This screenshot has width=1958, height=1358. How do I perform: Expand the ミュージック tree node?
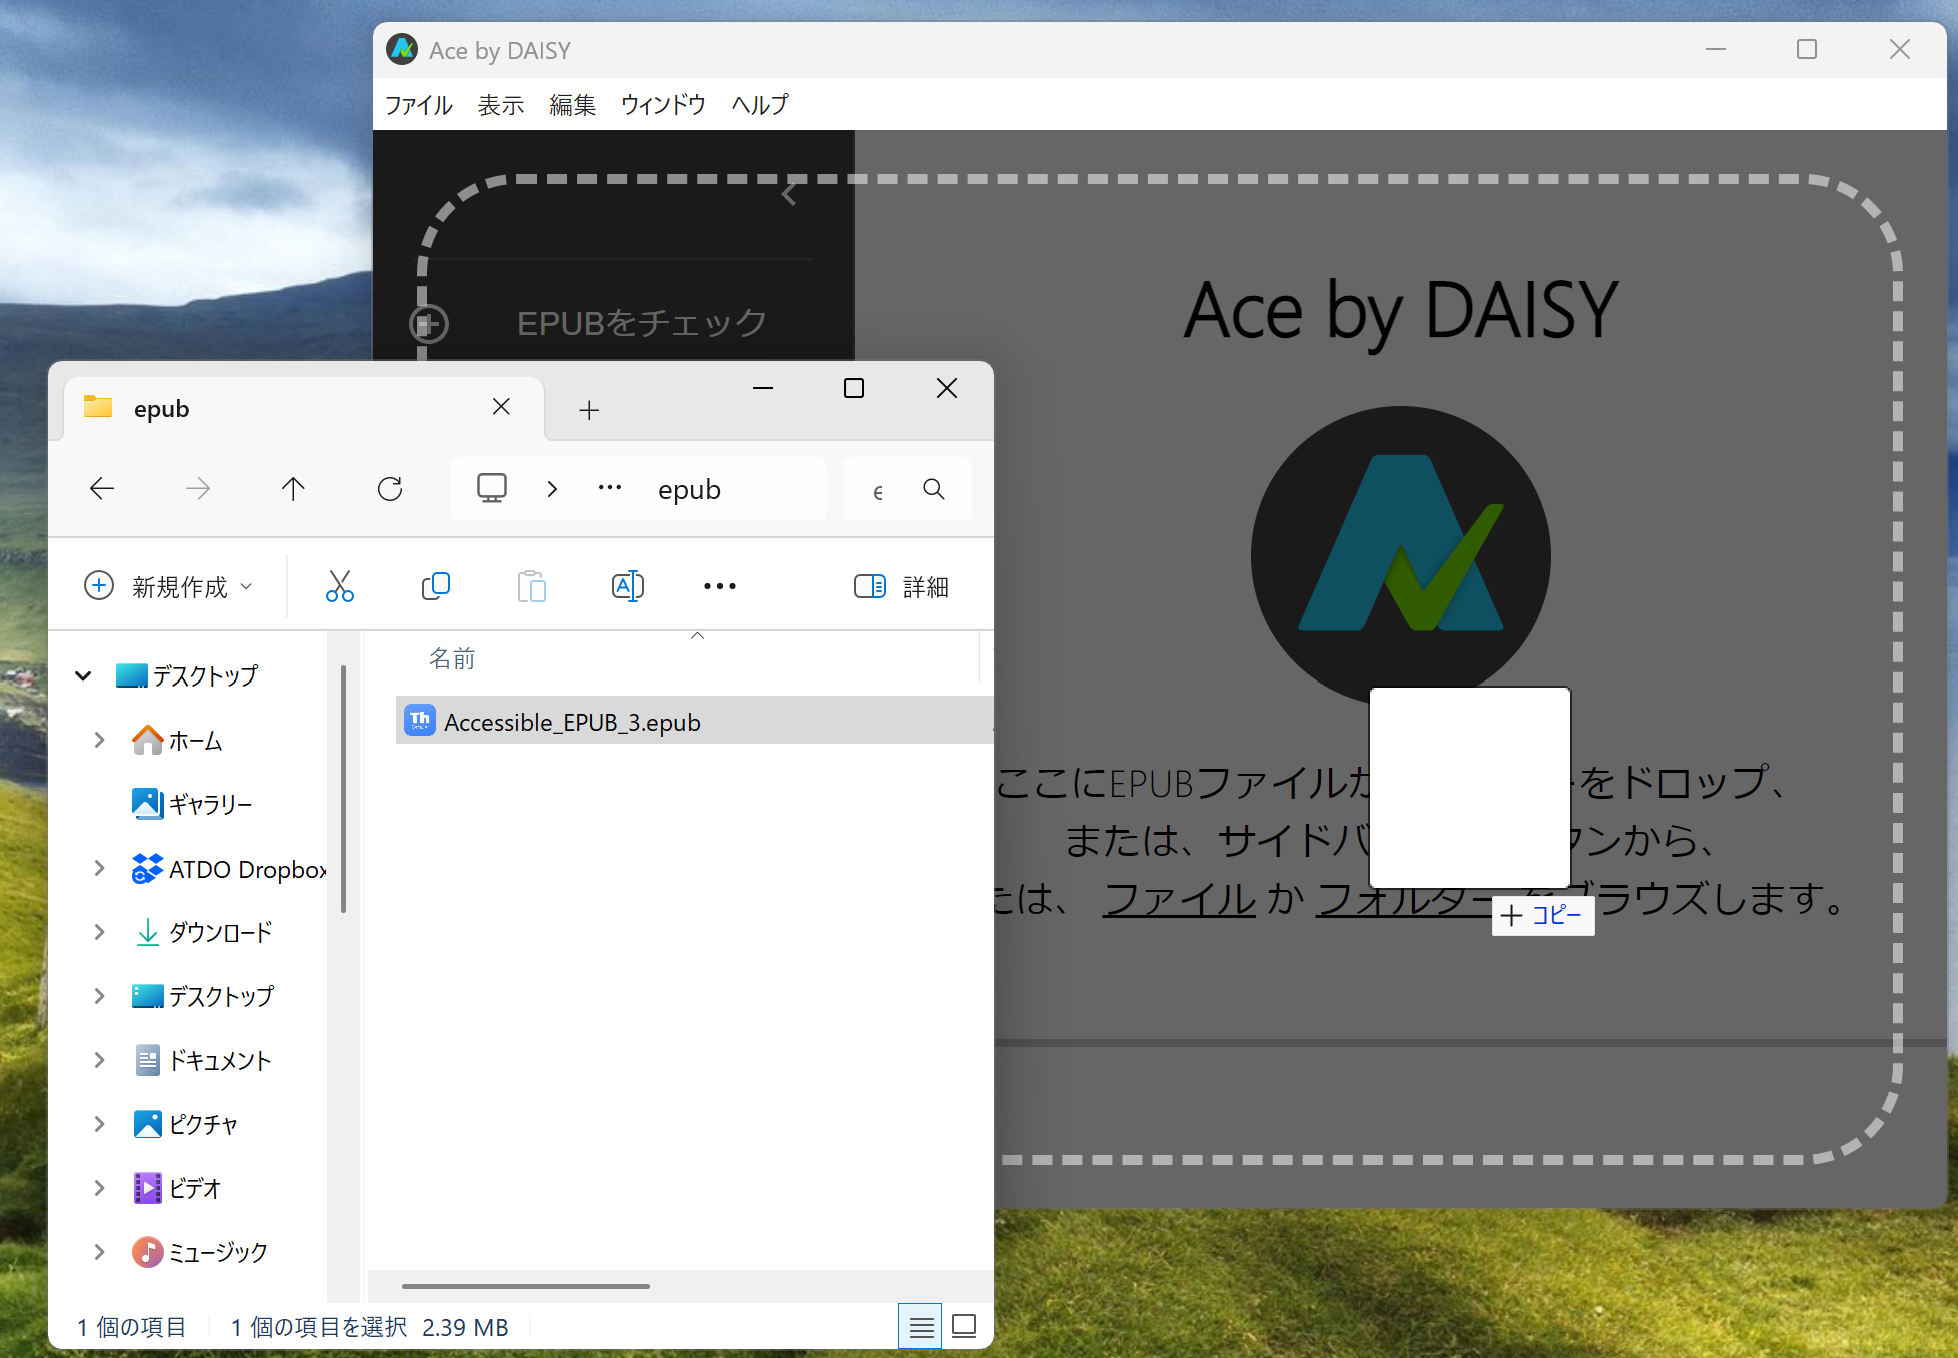tap(99, 1252)
